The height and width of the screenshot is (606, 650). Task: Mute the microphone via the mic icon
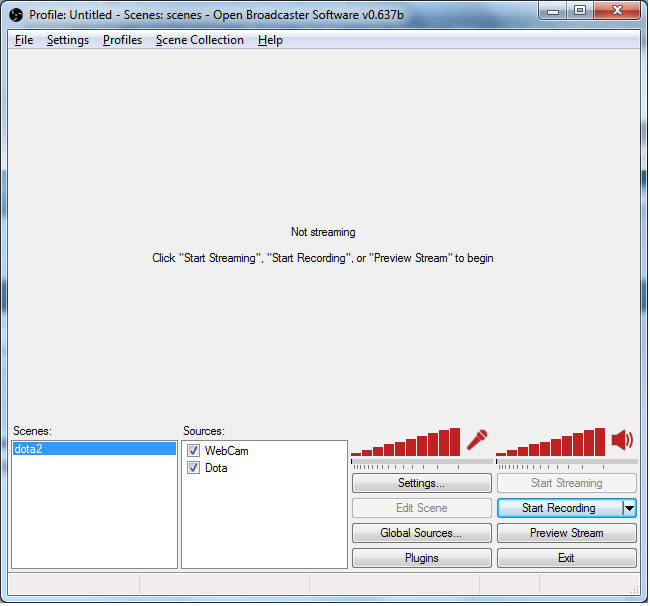pyautogui.click(x=477, y=441)
